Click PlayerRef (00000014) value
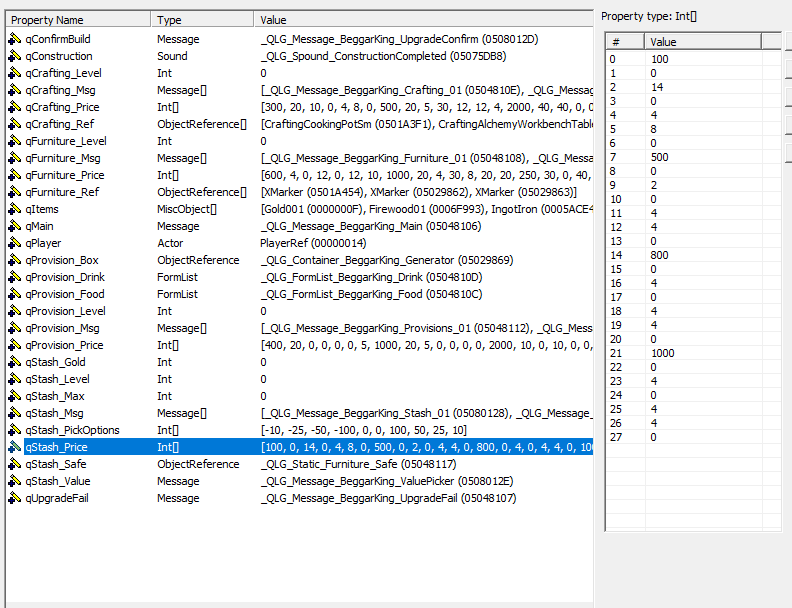Screen dimensions: 792x608 313,243
